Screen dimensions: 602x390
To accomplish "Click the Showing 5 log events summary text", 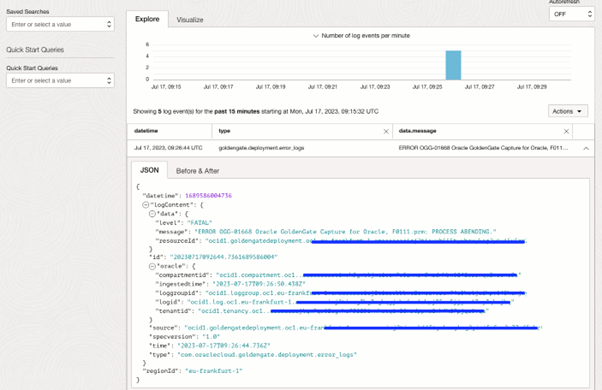I will pos(256,111).
